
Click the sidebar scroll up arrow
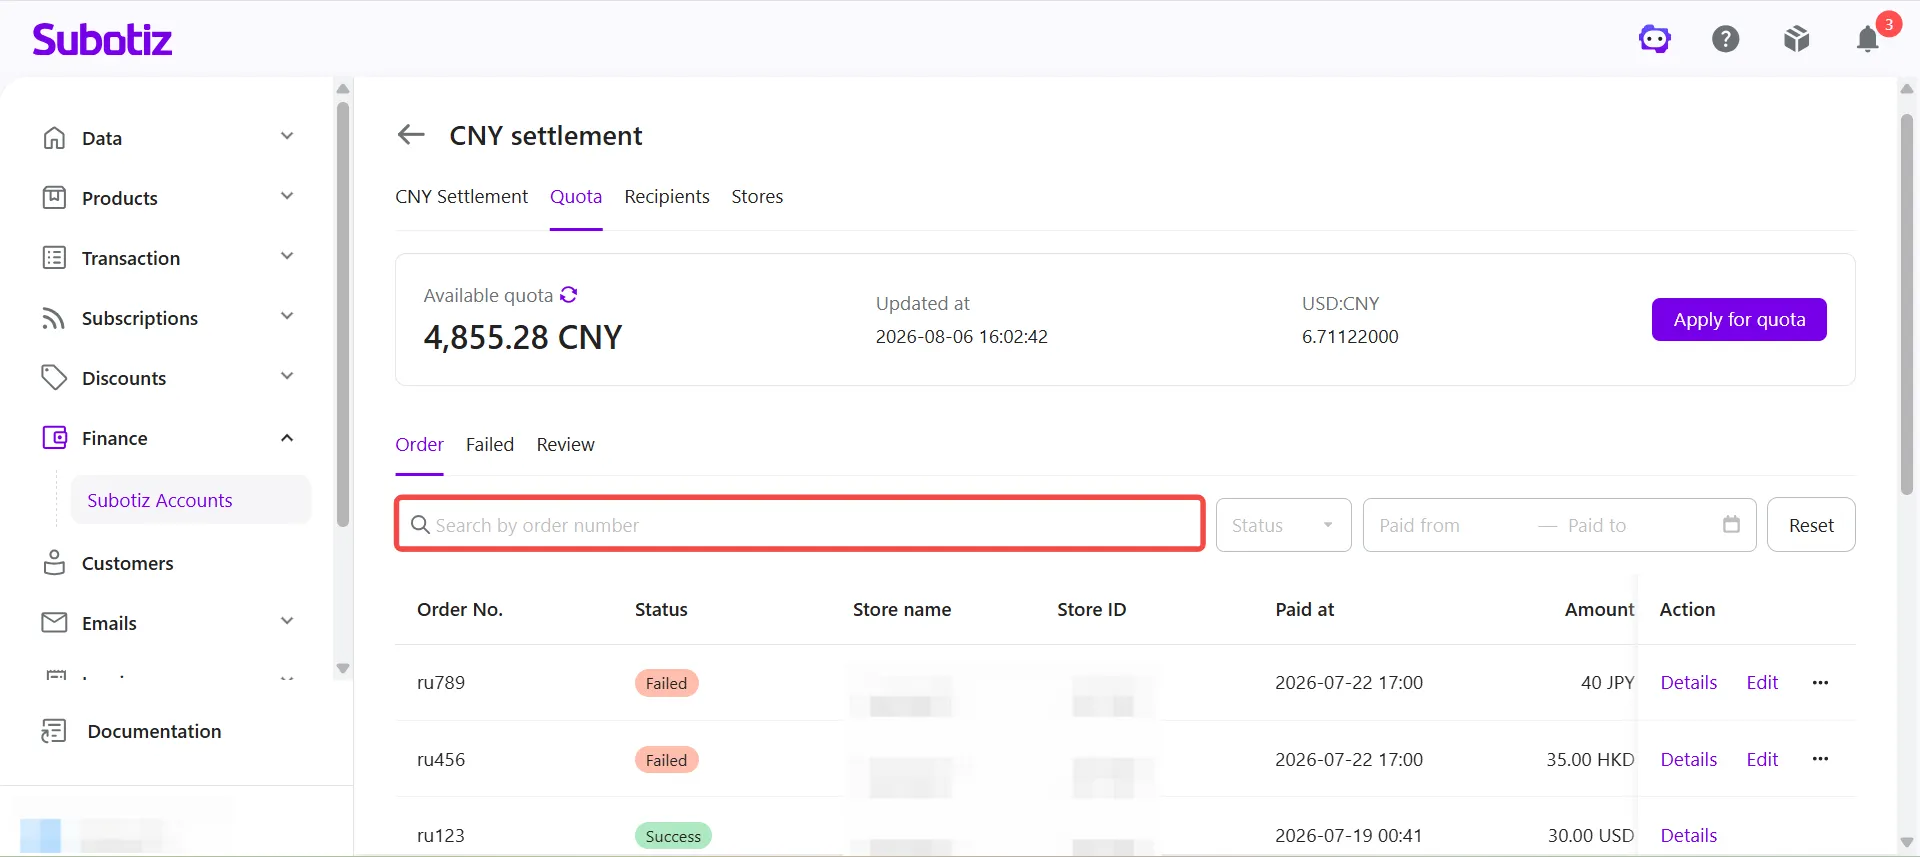[343, 89]
